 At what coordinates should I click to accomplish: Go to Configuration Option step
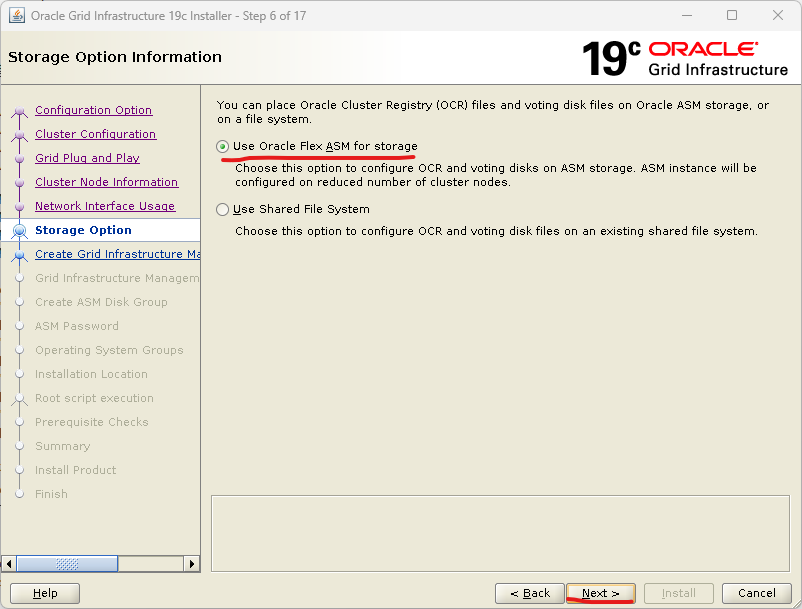(x=94, y=110)
